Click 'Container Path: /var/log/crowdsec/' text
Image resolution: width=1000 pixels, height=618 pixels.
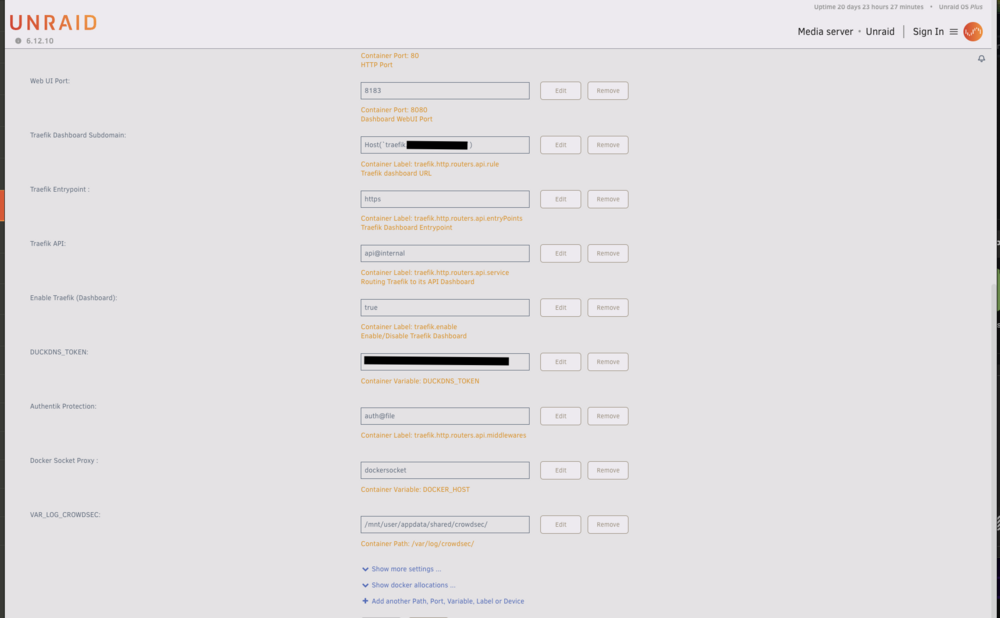tap(418, 543)
